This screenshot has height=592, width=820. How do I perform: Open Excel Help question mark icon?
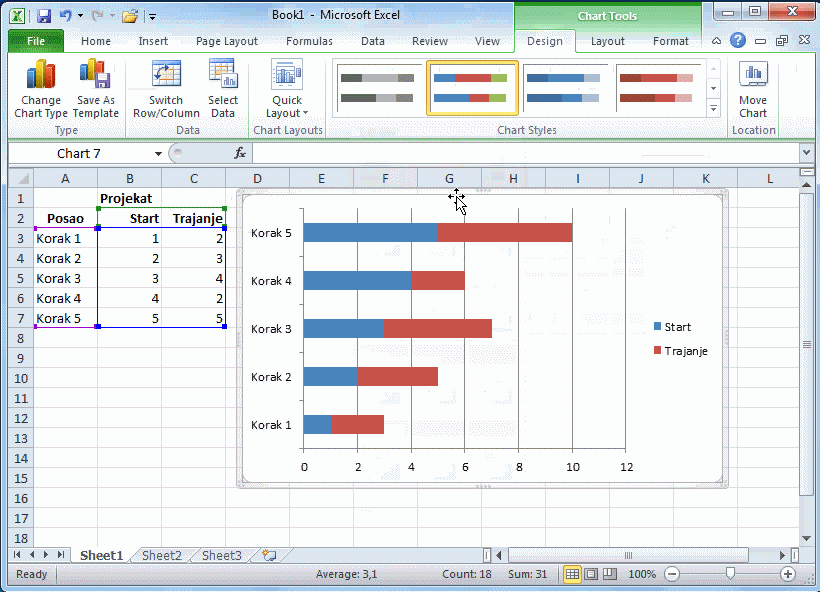(738, 41)
